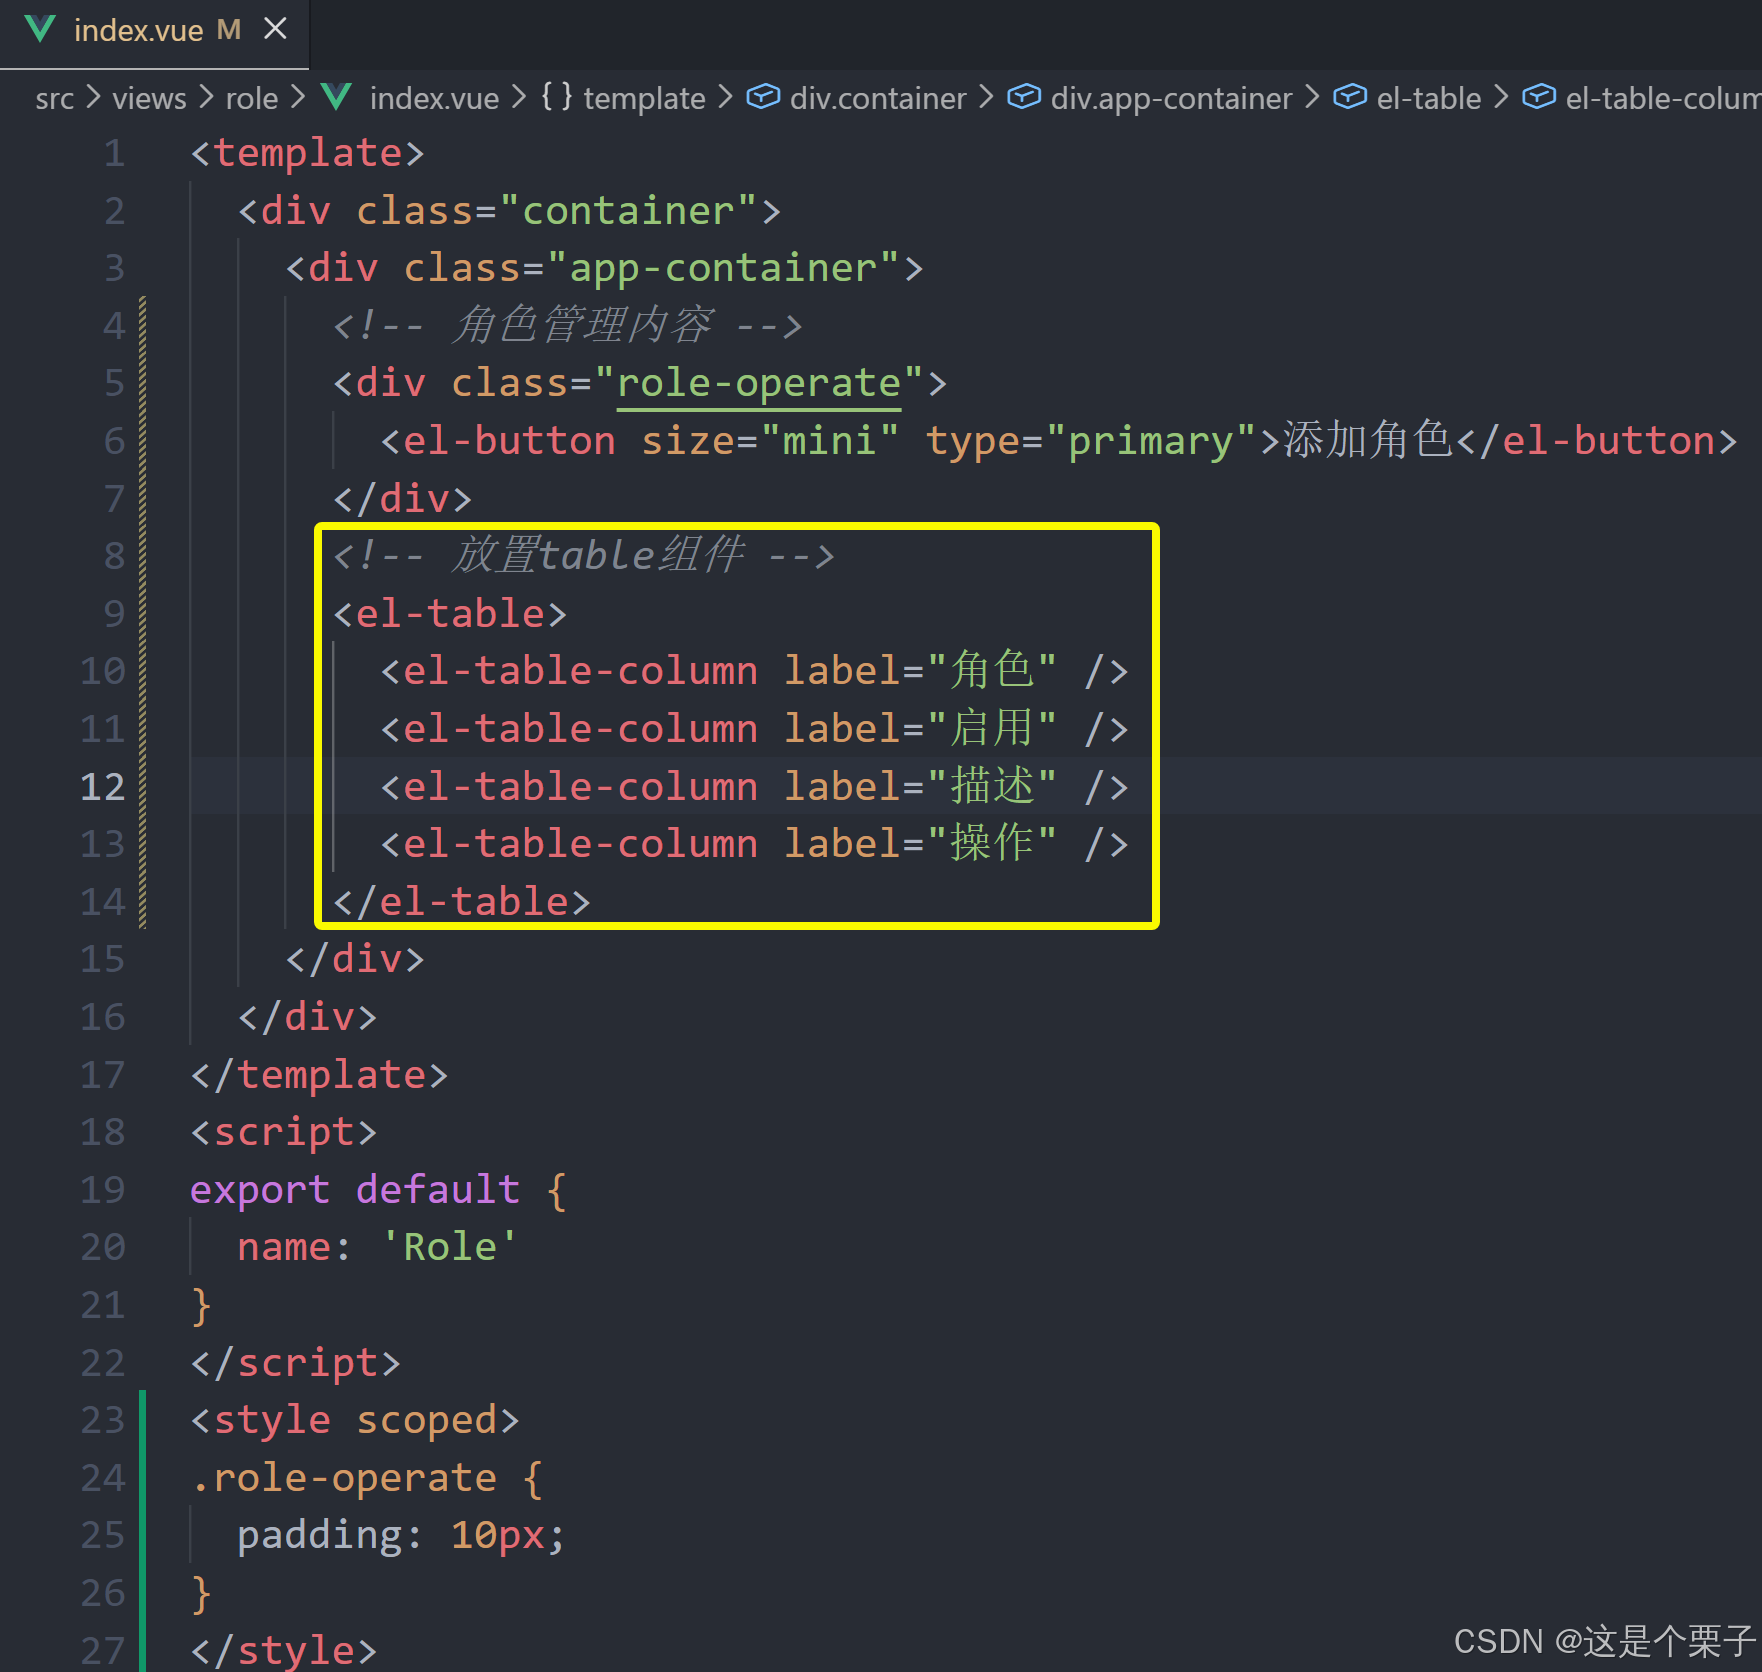Open the el-table-column breadcrumb segment
Viewport: 1762px width, 1672px height.
(1663, 98)
